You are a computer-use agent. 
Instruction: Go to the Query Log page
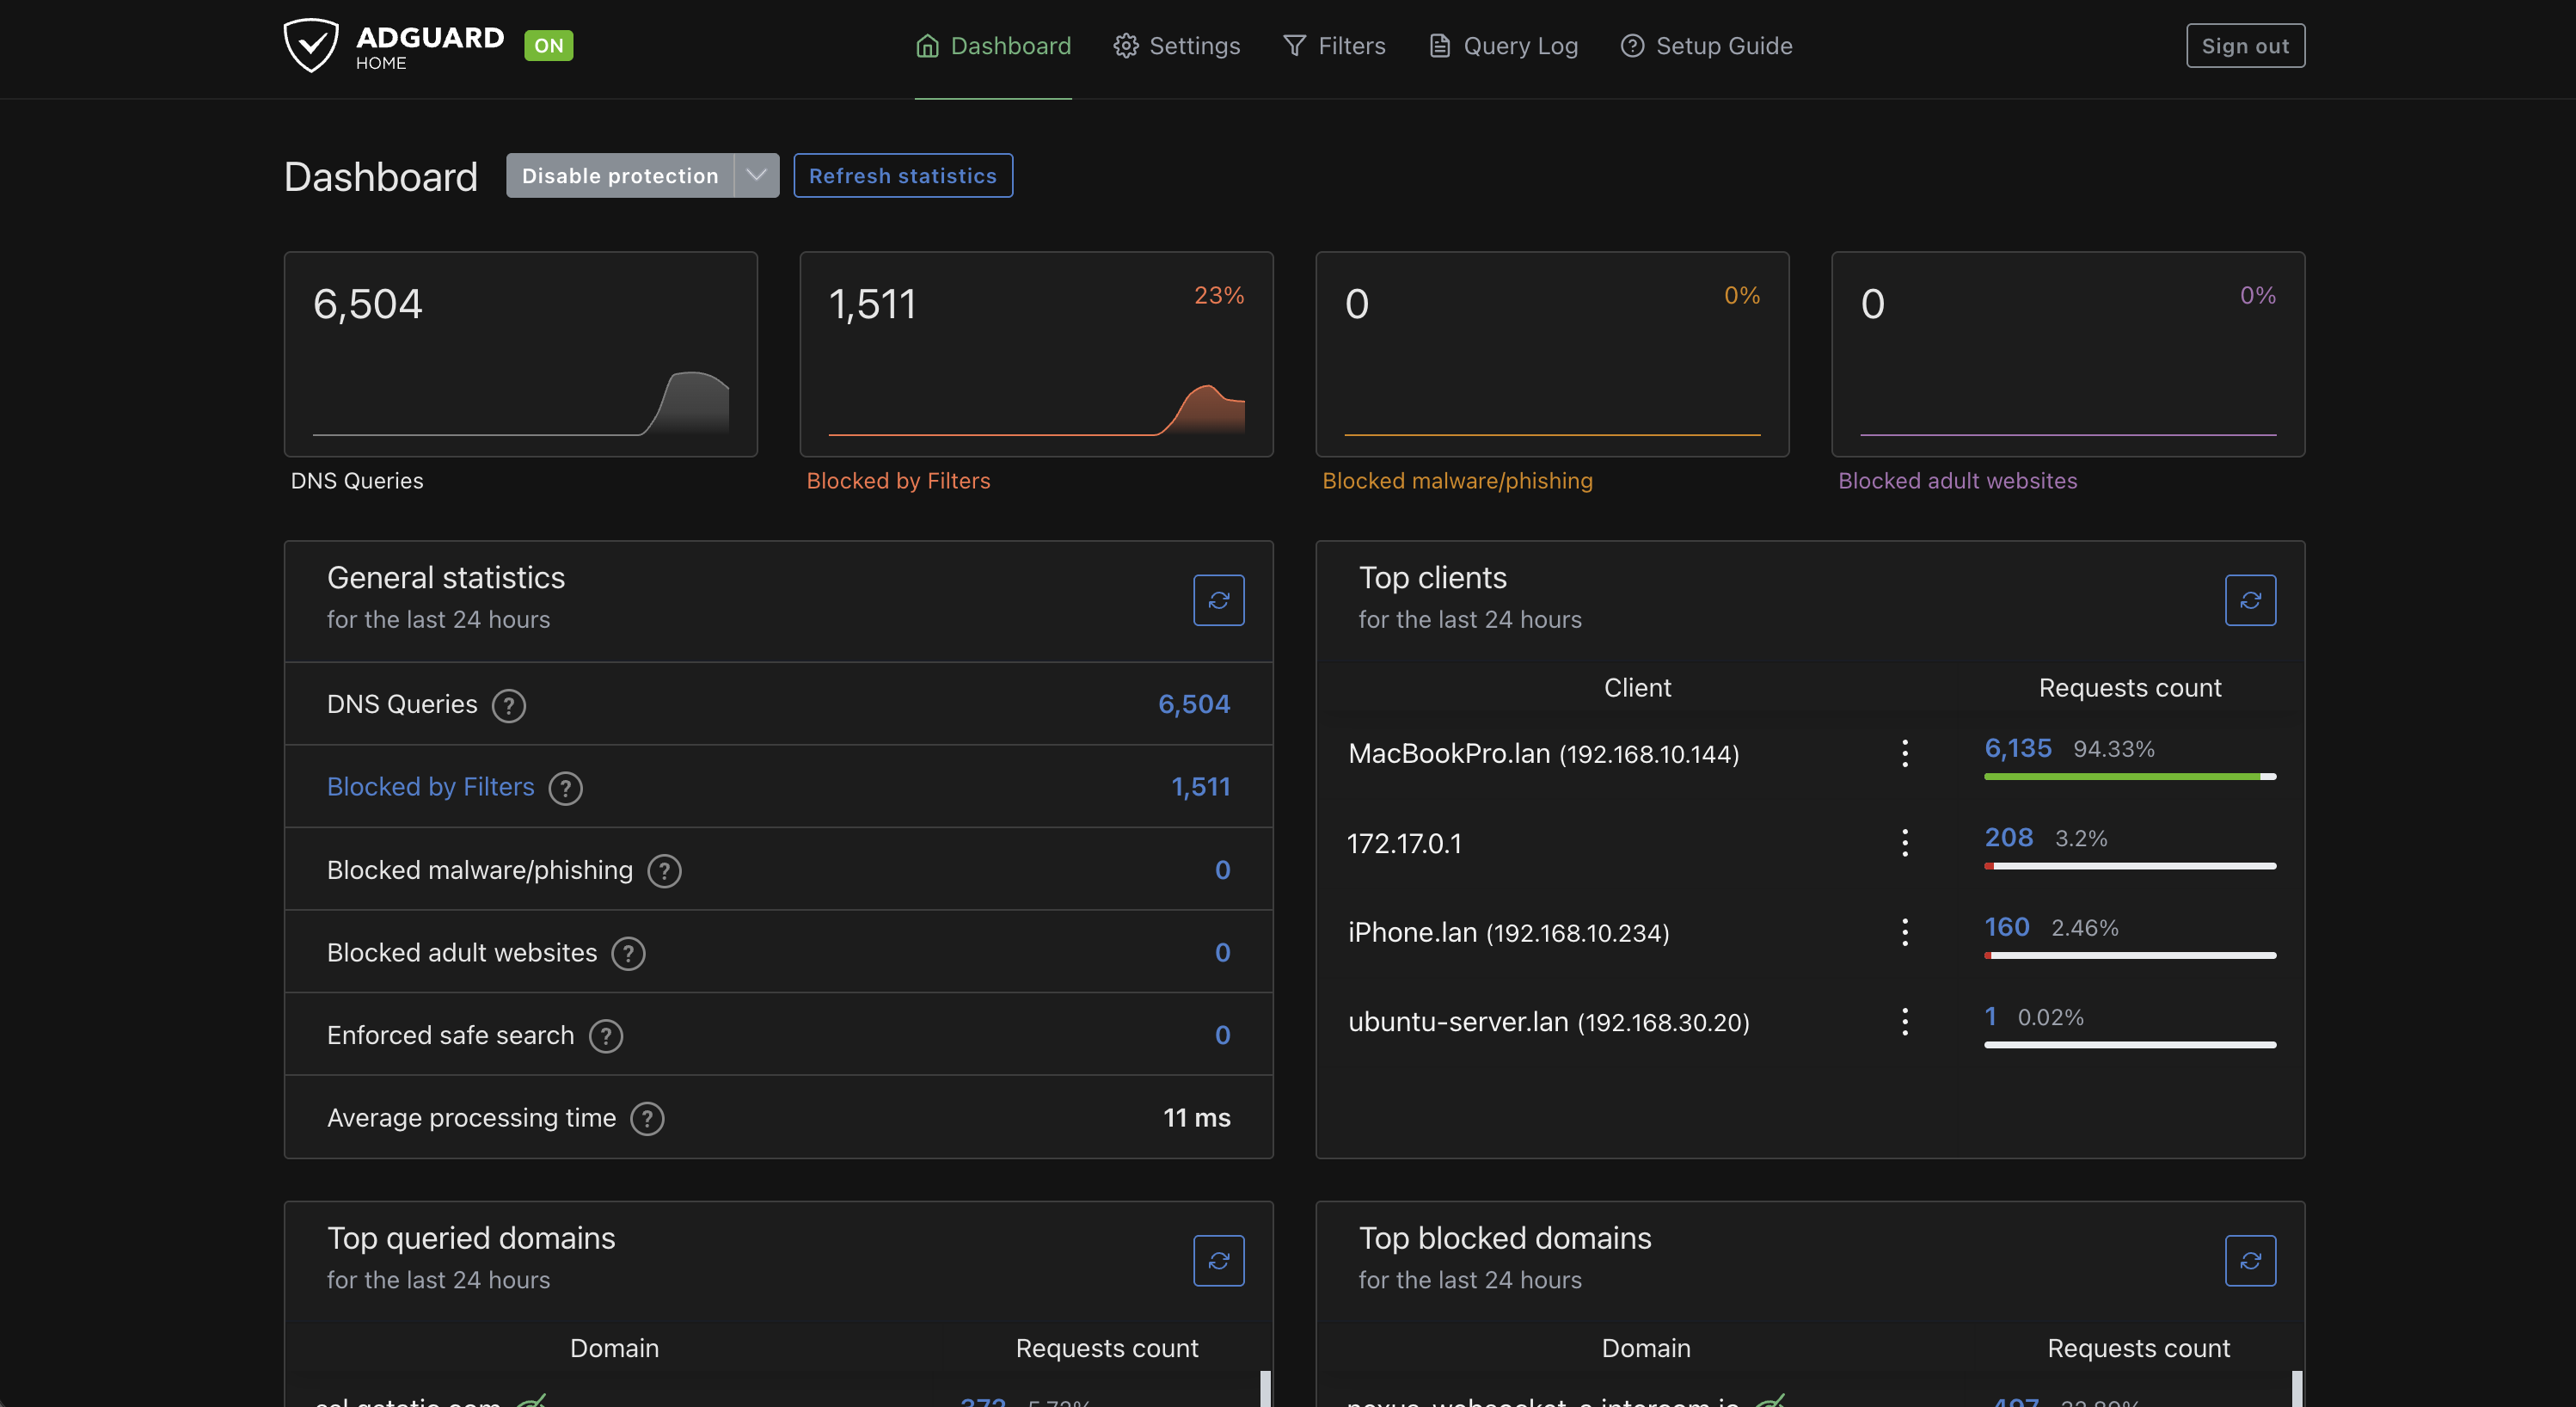[1503, 46]
